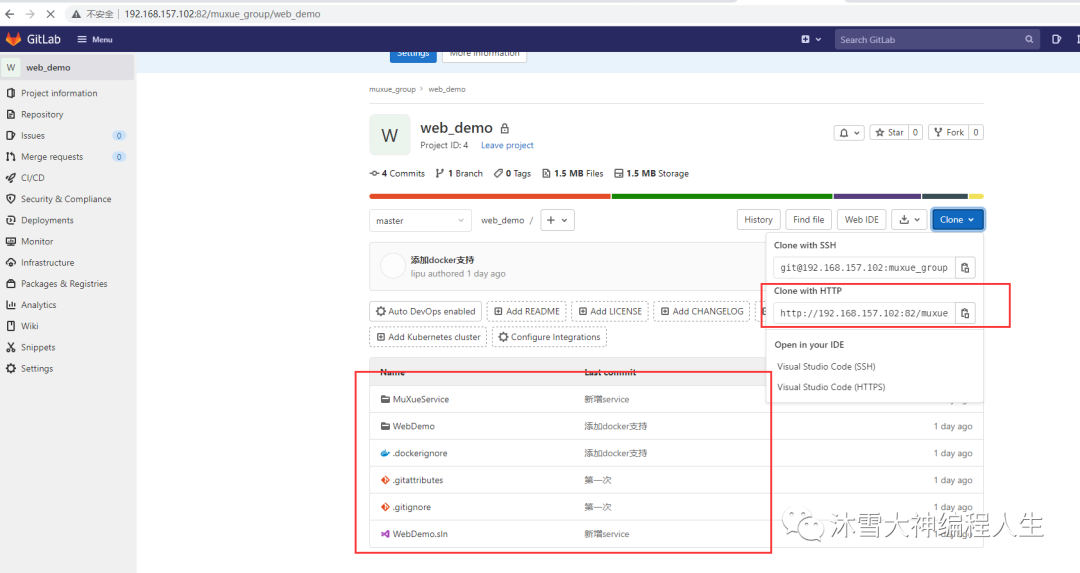The width and height of the screenshot is (1080, 573).
Task: Open Issues in the sidebar
Action: pyautogui.click(x=33, y=136)
